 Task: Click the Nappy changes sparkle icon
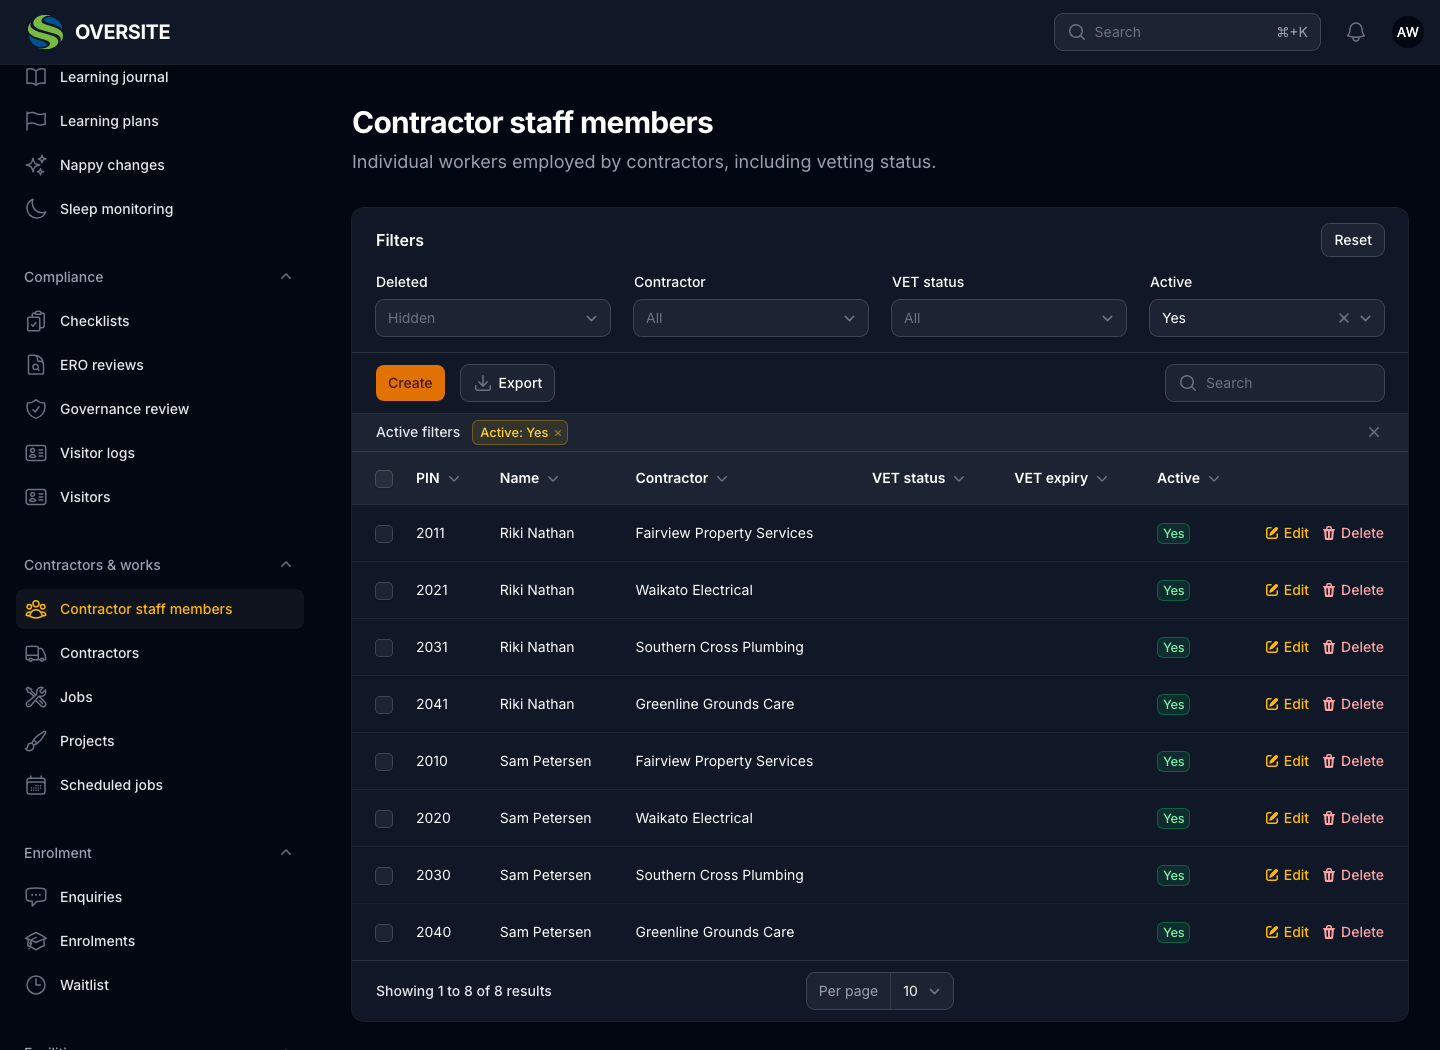[36, 165]
